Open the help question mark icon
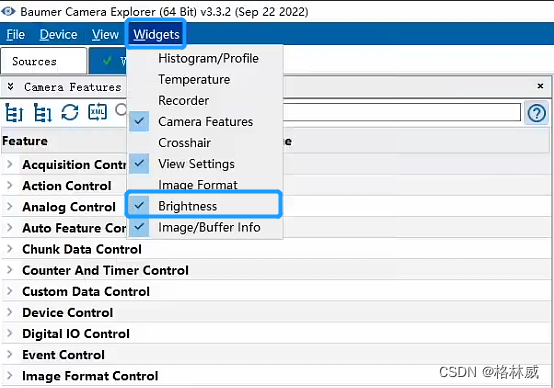The image size is (554, 388). coord(537,113)
